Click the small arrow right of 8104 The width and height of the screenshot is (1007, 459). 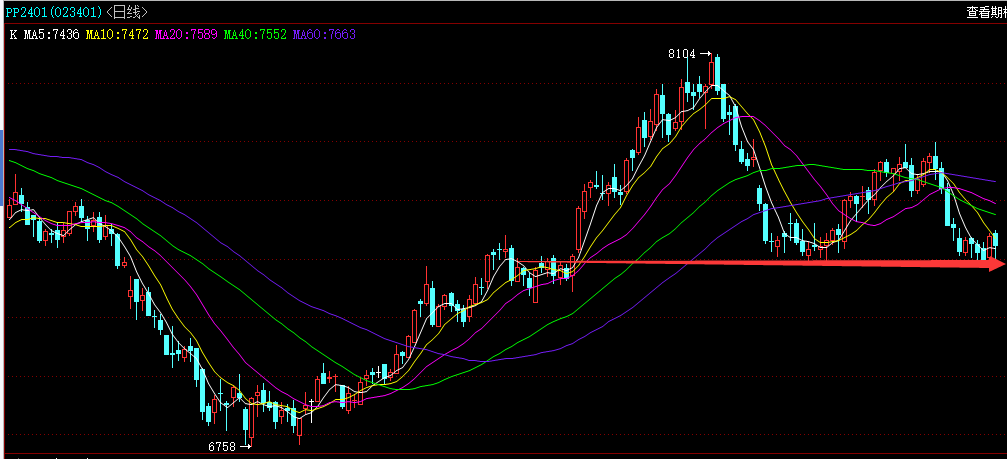coord(705,54)
